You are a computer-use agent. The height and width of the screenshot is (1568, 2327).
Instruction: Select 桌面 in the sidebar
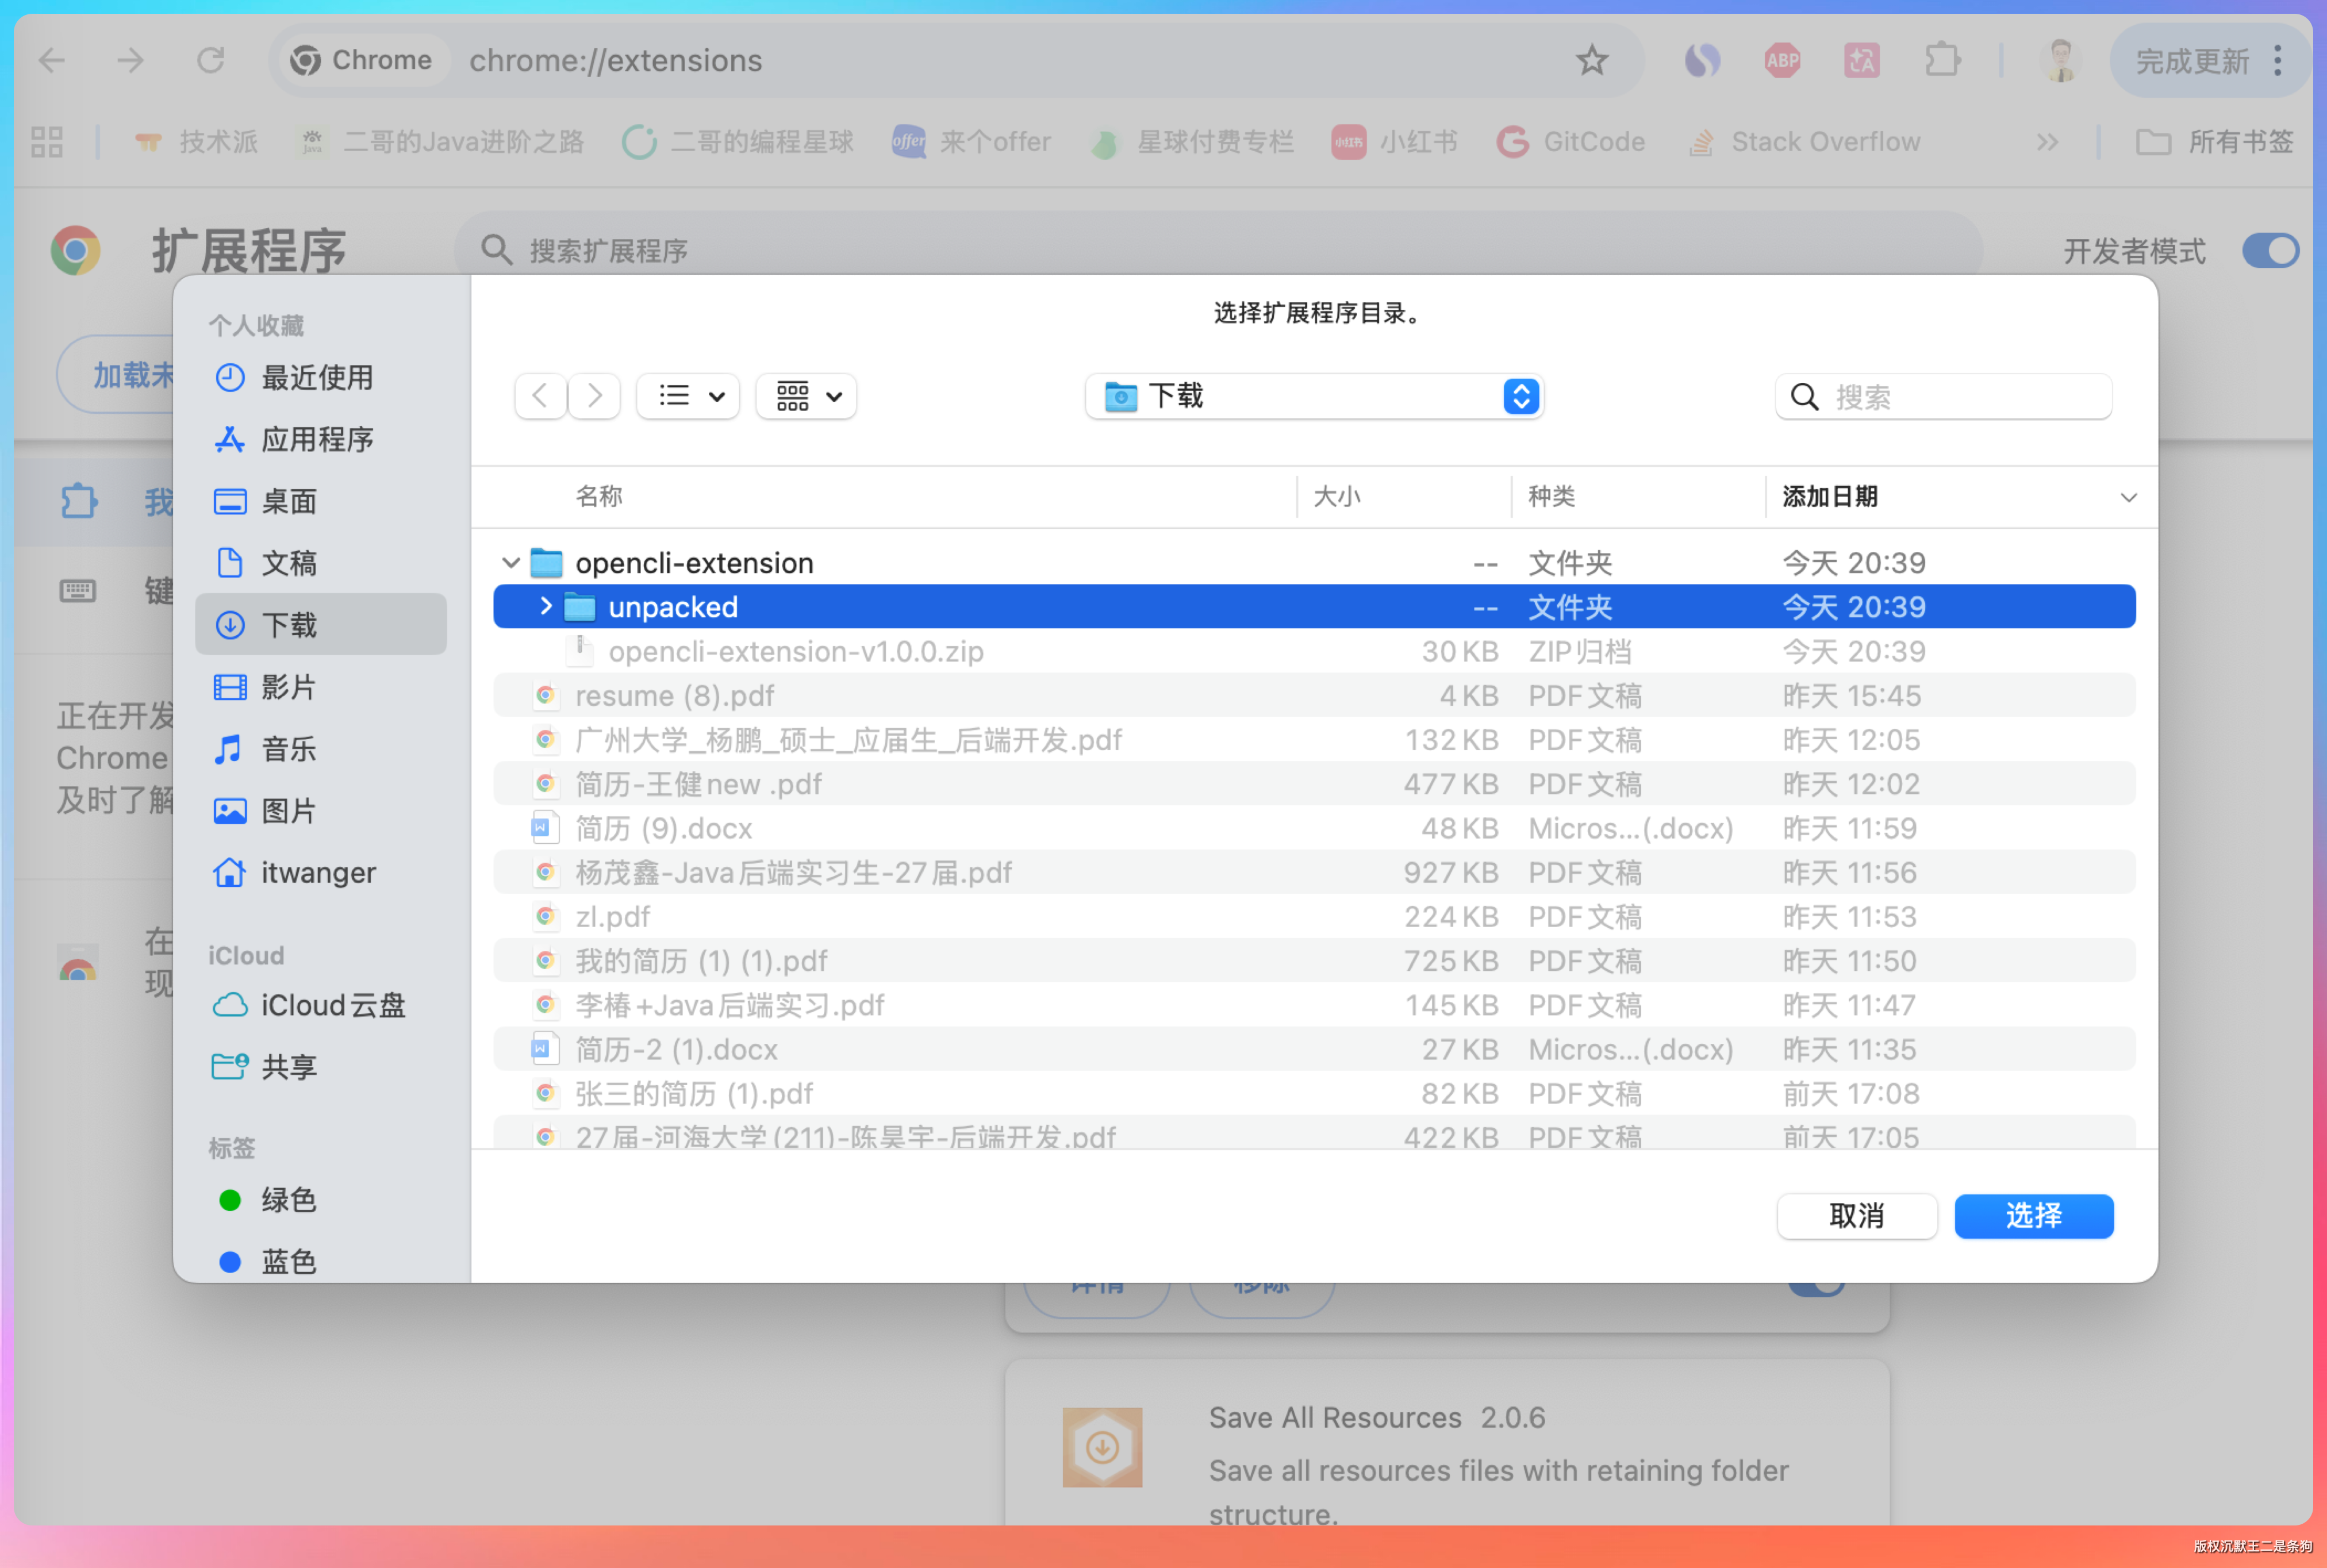click(288, 501)
